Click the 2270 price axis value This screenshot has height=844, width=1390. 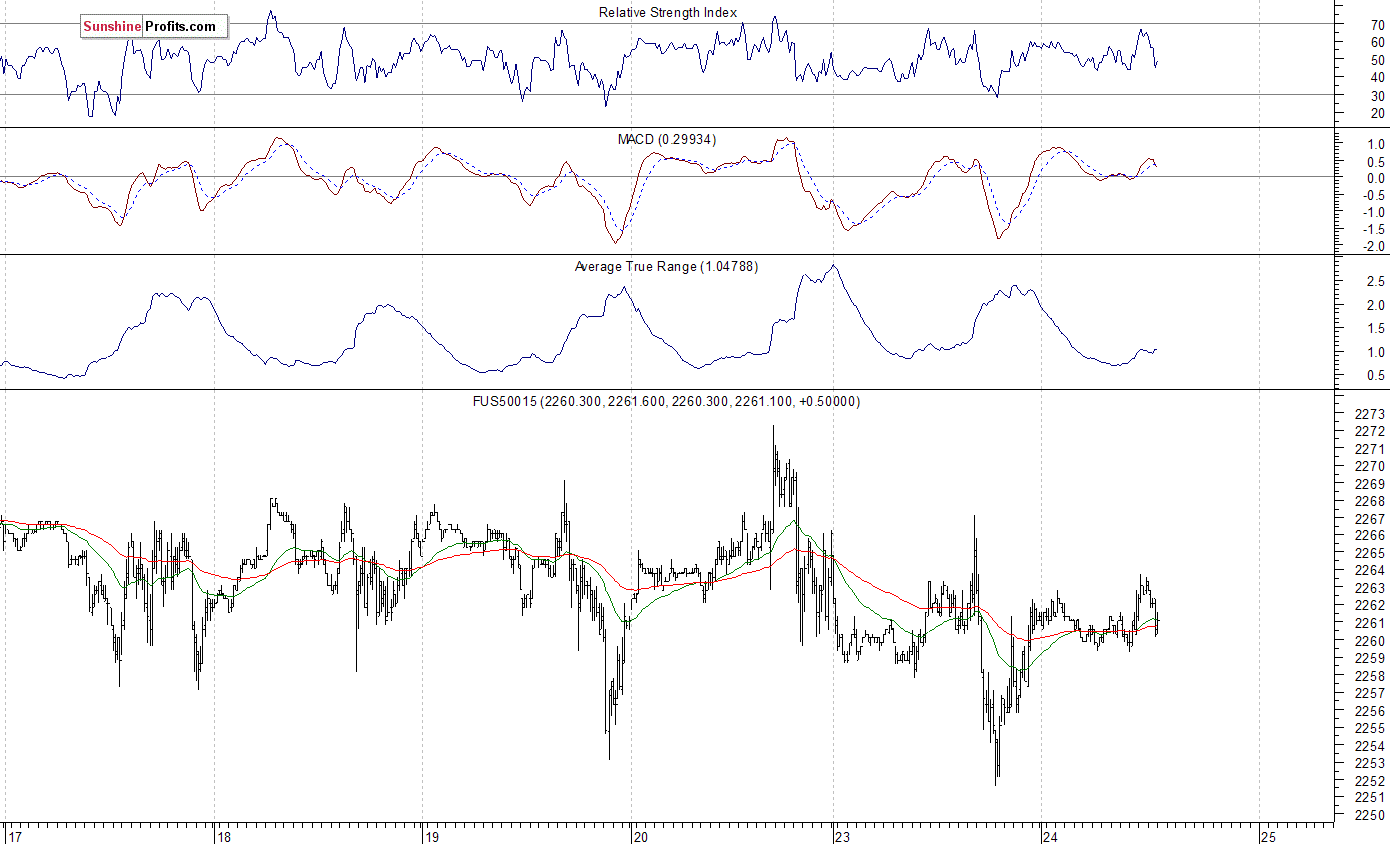coord(1369,467)
